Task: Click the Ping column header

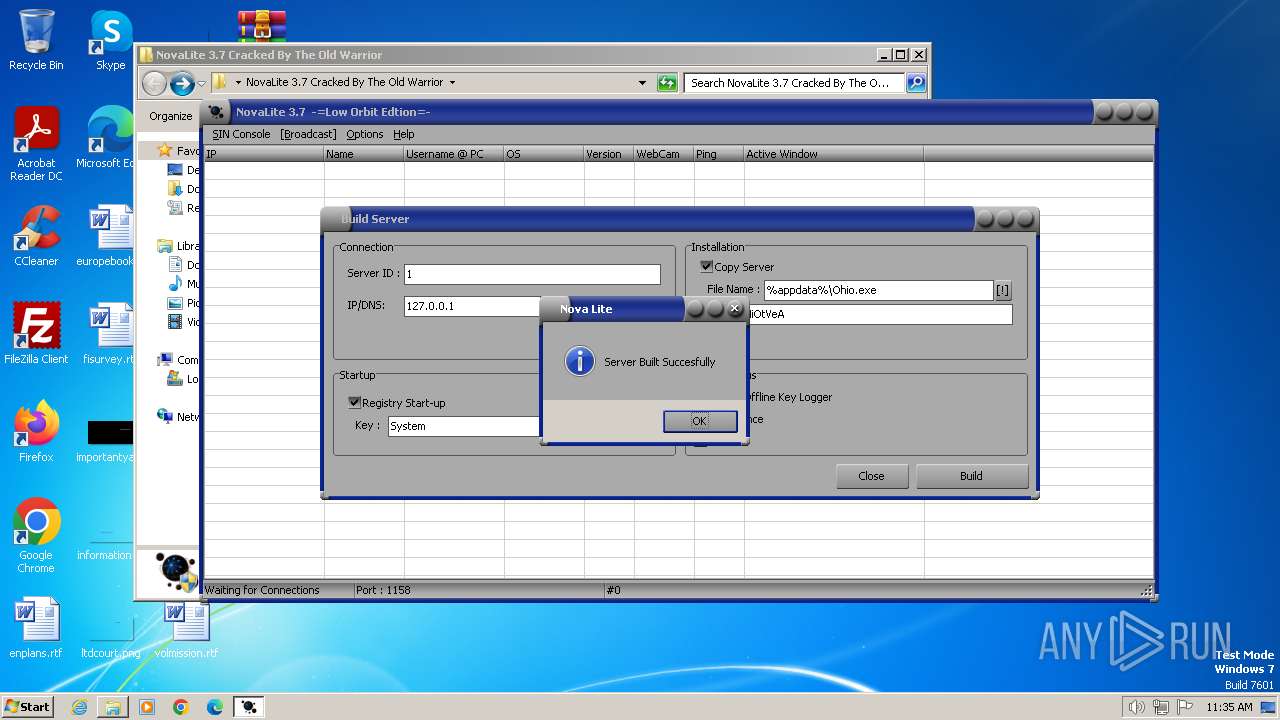Action: click(x=719, y=154)
